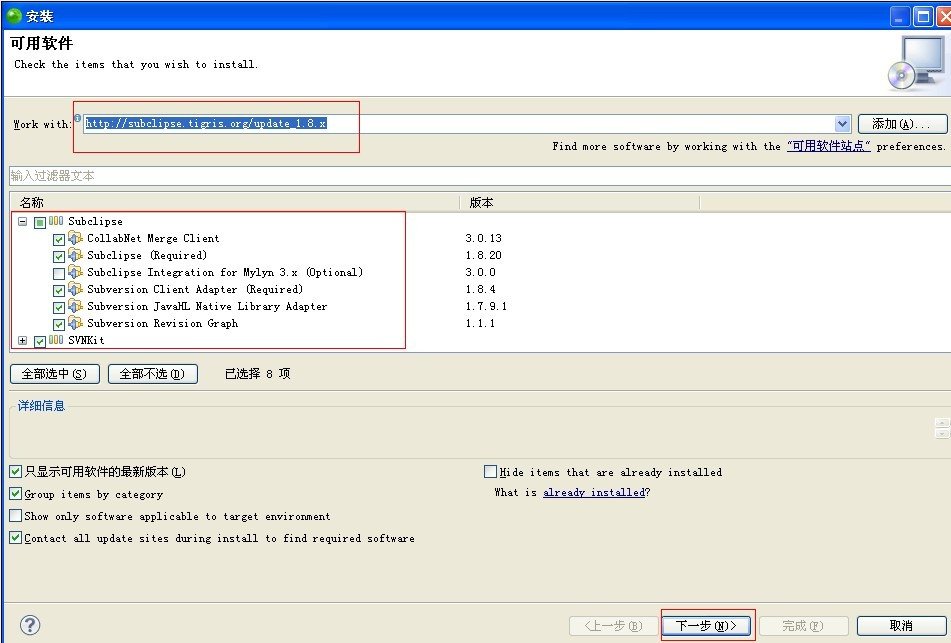951x643 pixels.
Task: Open the help question mark icon
Action: [x=30, y=625]
